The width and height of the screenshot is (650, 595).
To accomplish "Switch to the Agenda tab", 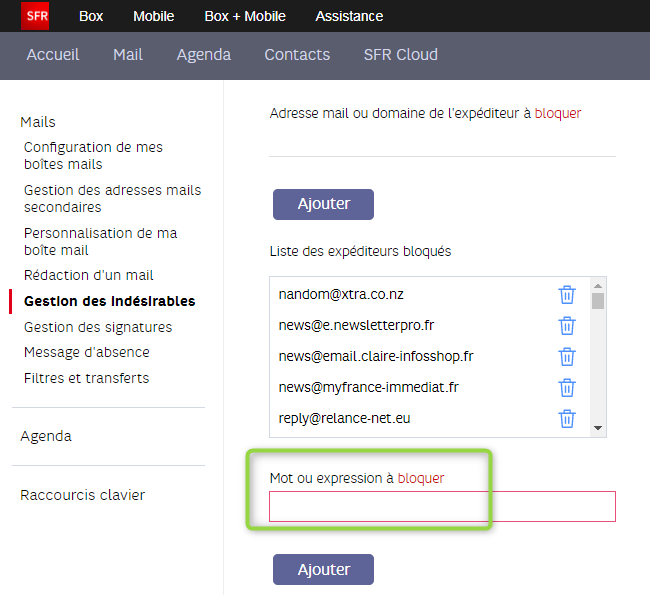I will [203, 55].
